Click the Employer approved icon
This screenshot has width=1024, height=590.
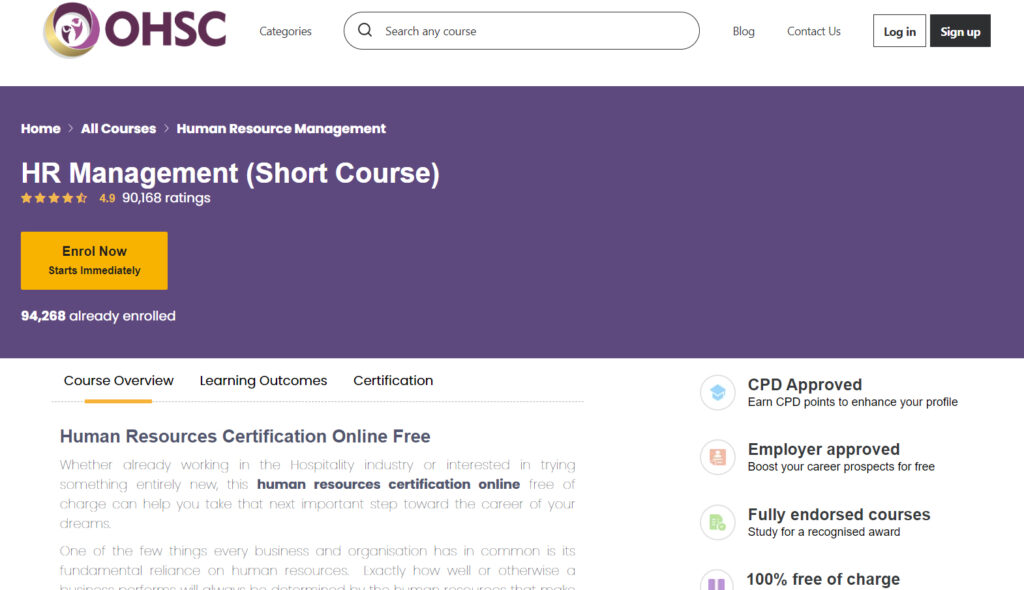click(717, 457)
